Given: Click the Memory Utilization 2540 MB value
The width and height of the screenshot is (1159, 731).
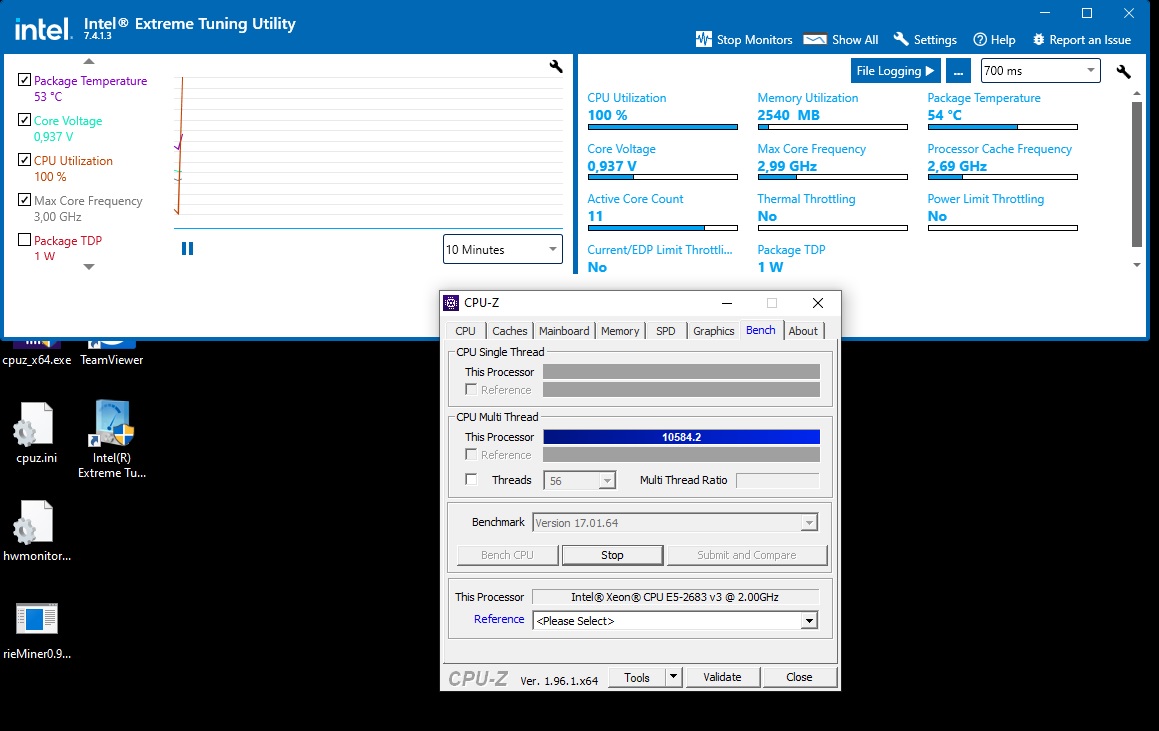Looking at the screenshot, I should click(x=788, y=115).
